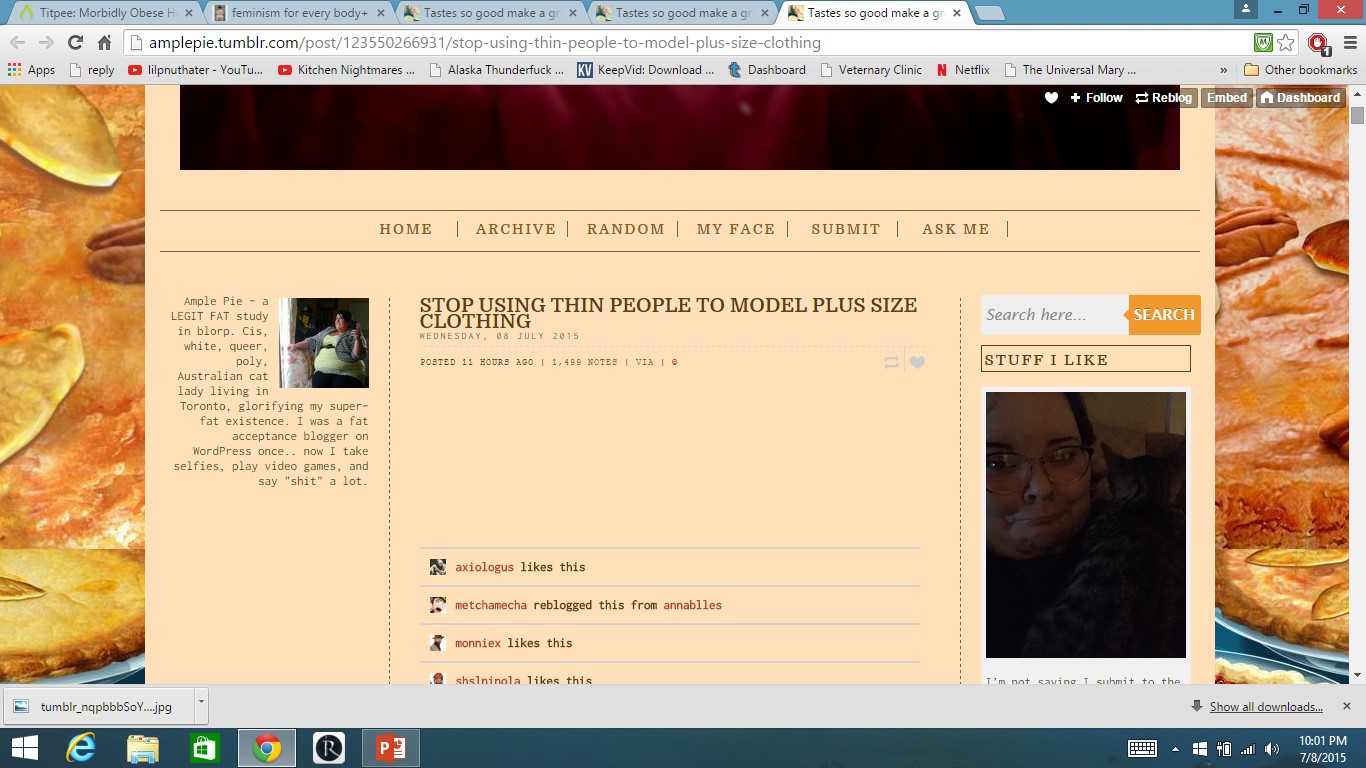This screenshot has height=768, width=1366.
Task: Open File Explorer from the taskbar
Action: (x=143, y=748)
